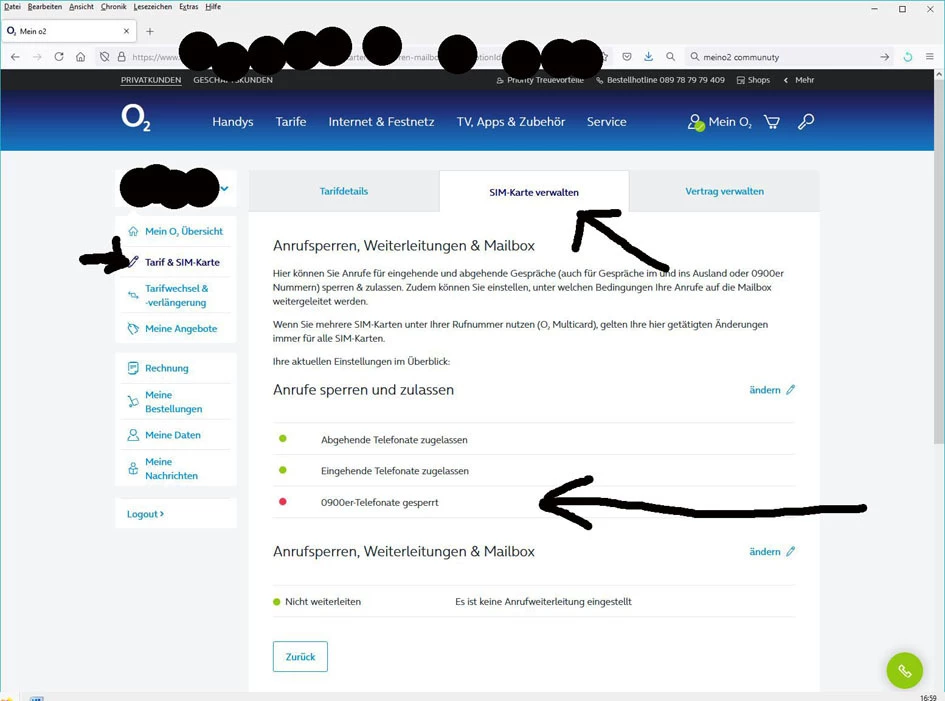This screenshot has height=701, width=945.
Task: Open the Service navigation item
Action: (x=606, y=122)
